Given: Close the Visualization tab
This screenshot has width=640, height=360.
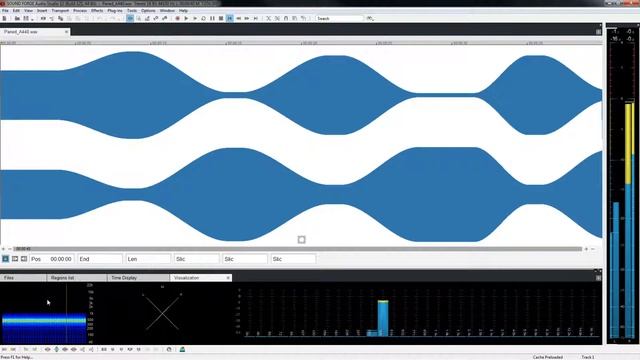Looking at the screenshot, I should 228,278.
